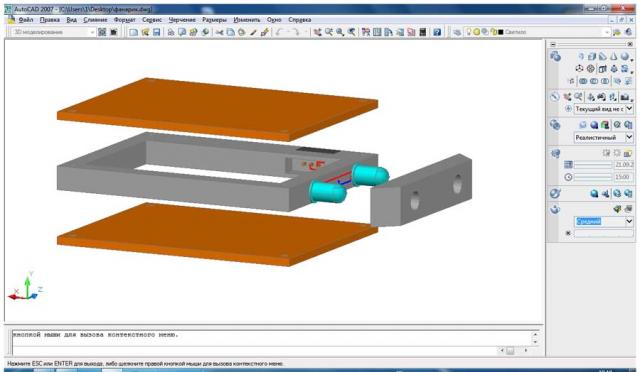Open the visual style dropdown showing Реалистичный
Screen dimensions: 640x372
603,137
